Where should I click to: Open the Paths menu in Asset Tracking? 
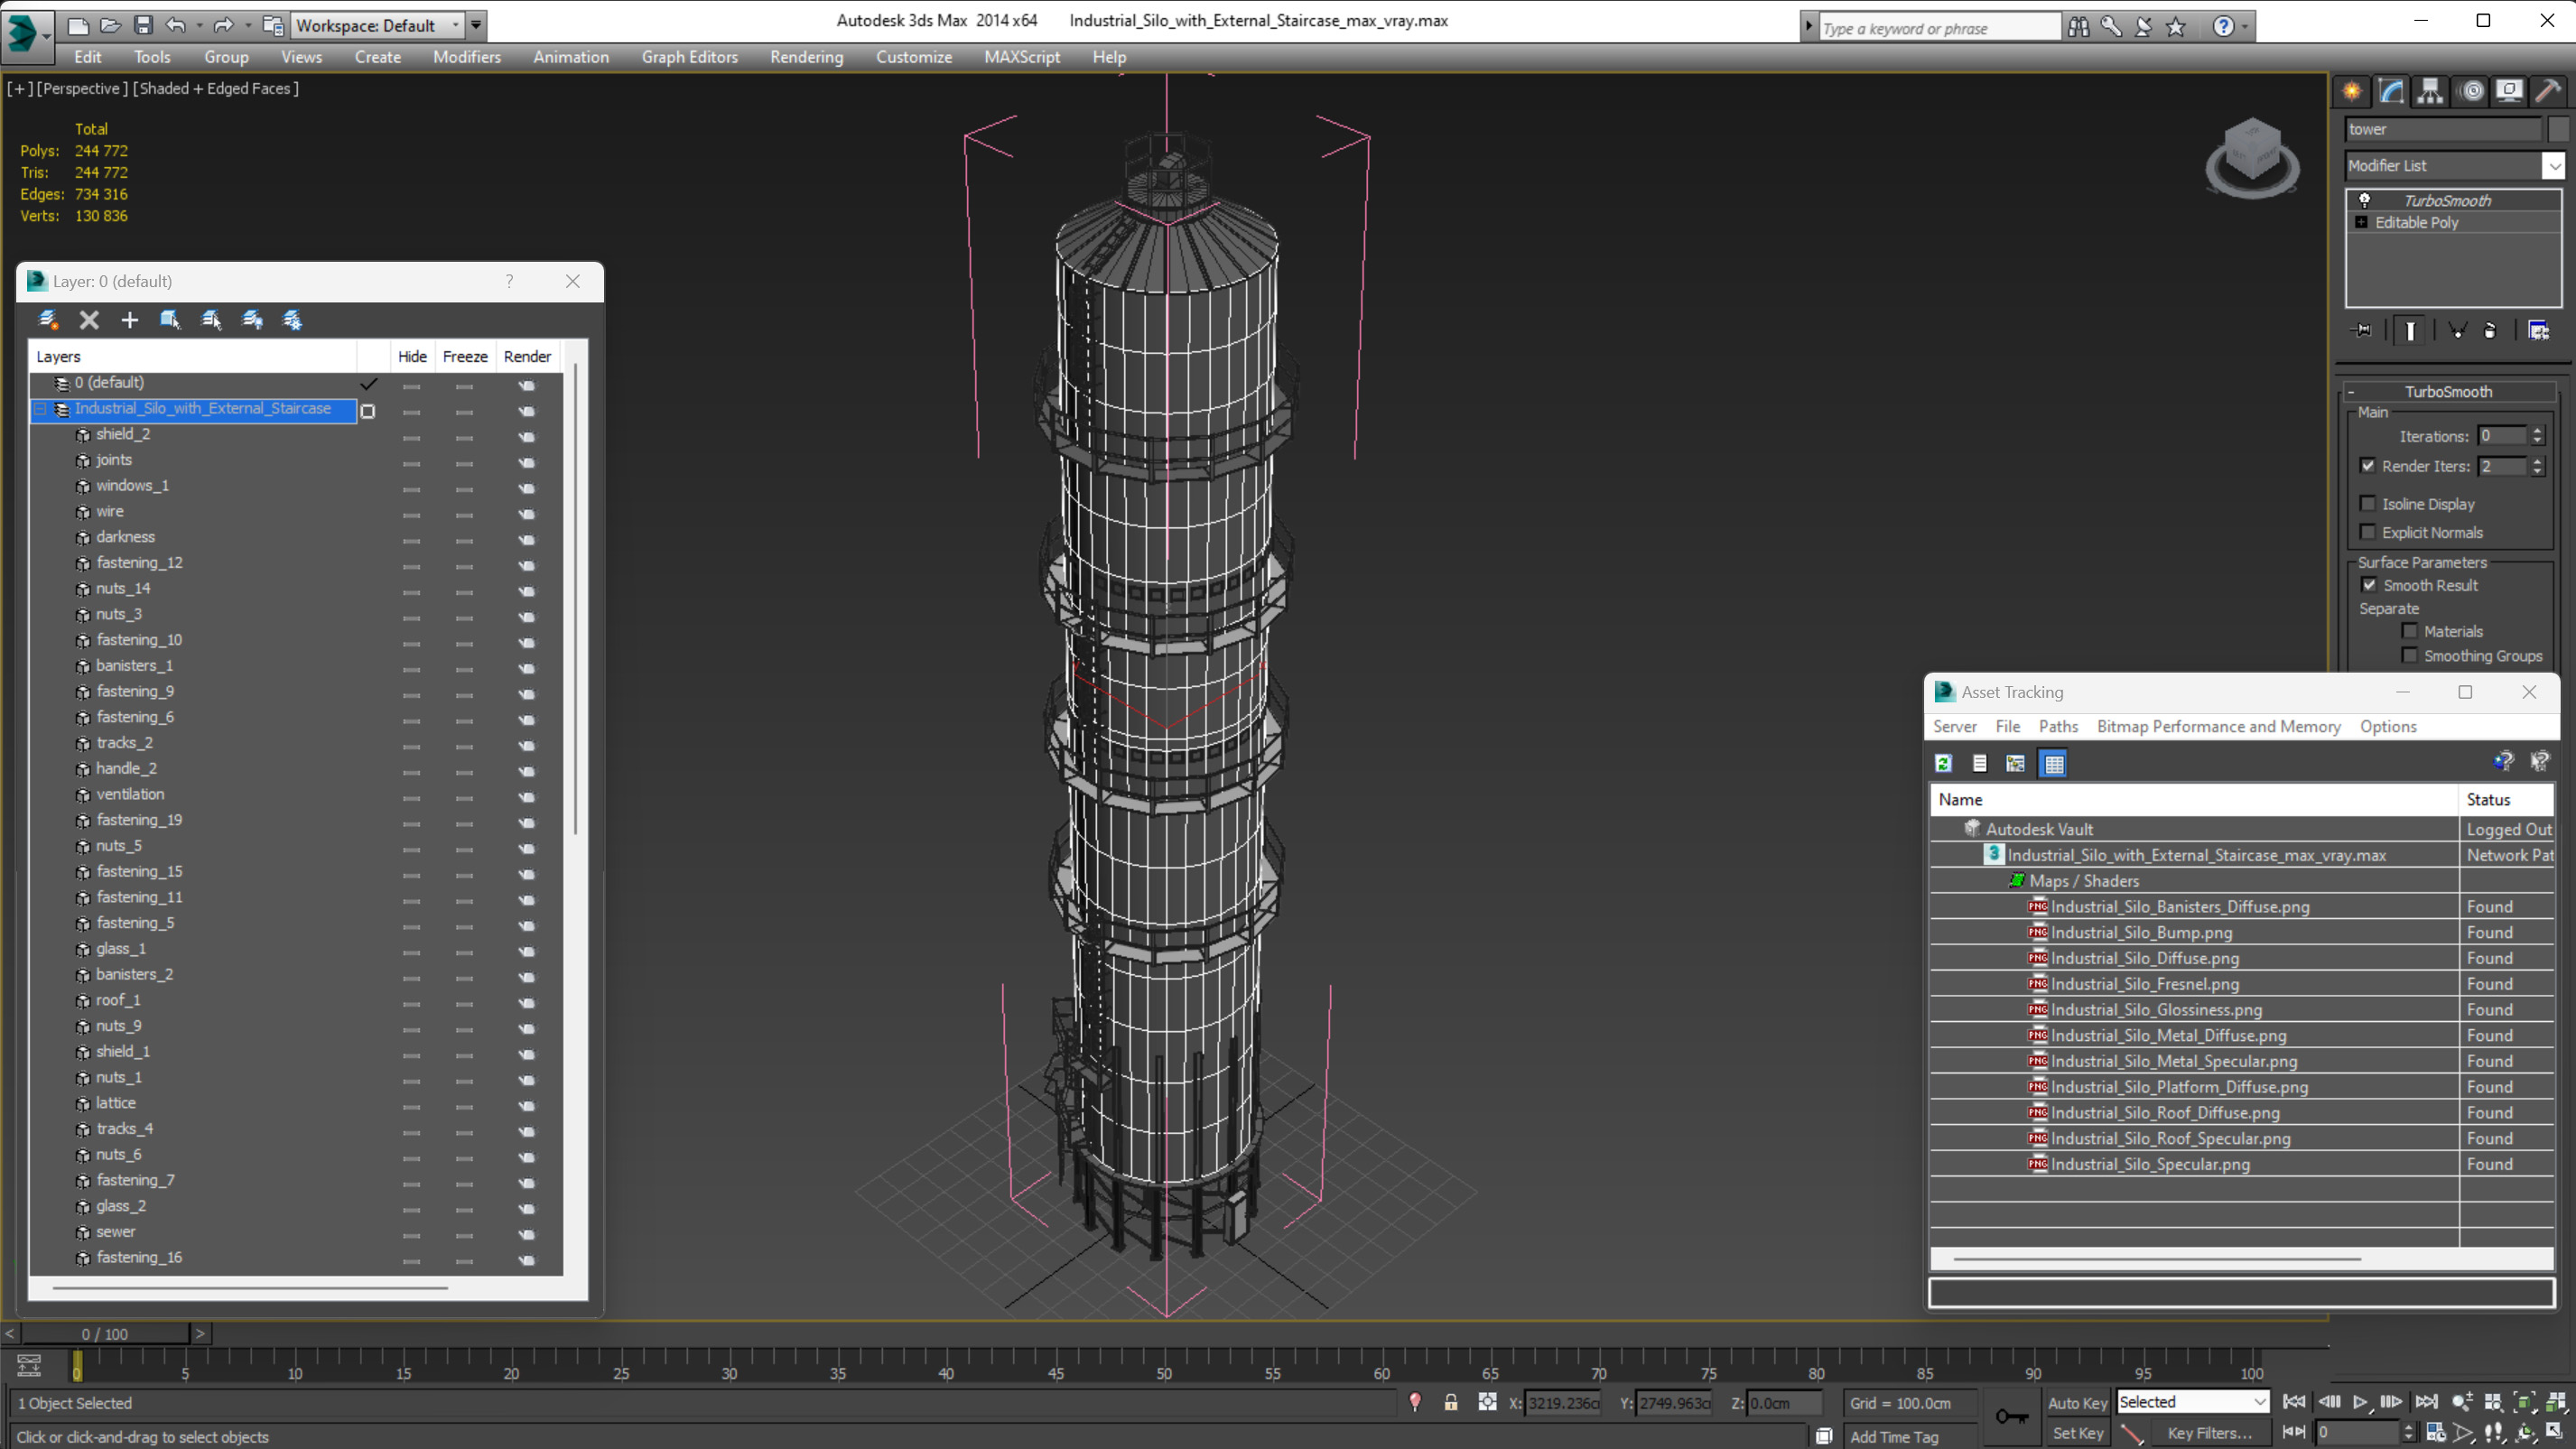tap(2057, 727)
